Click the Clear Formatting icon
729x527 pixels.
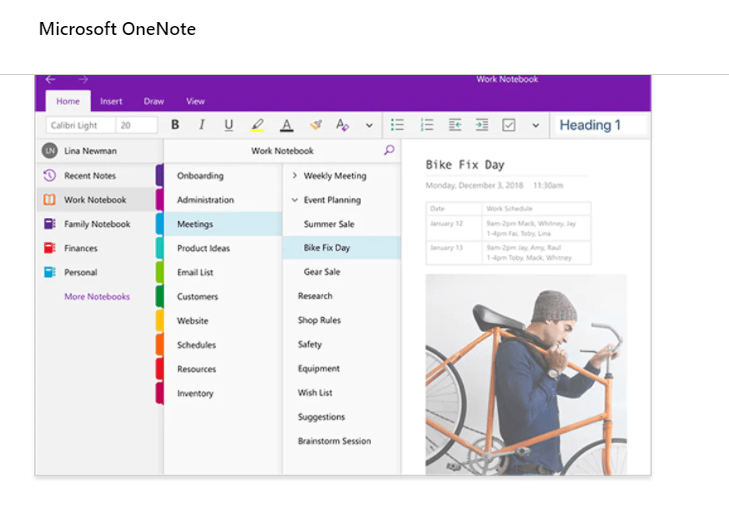tap(343, 125)
